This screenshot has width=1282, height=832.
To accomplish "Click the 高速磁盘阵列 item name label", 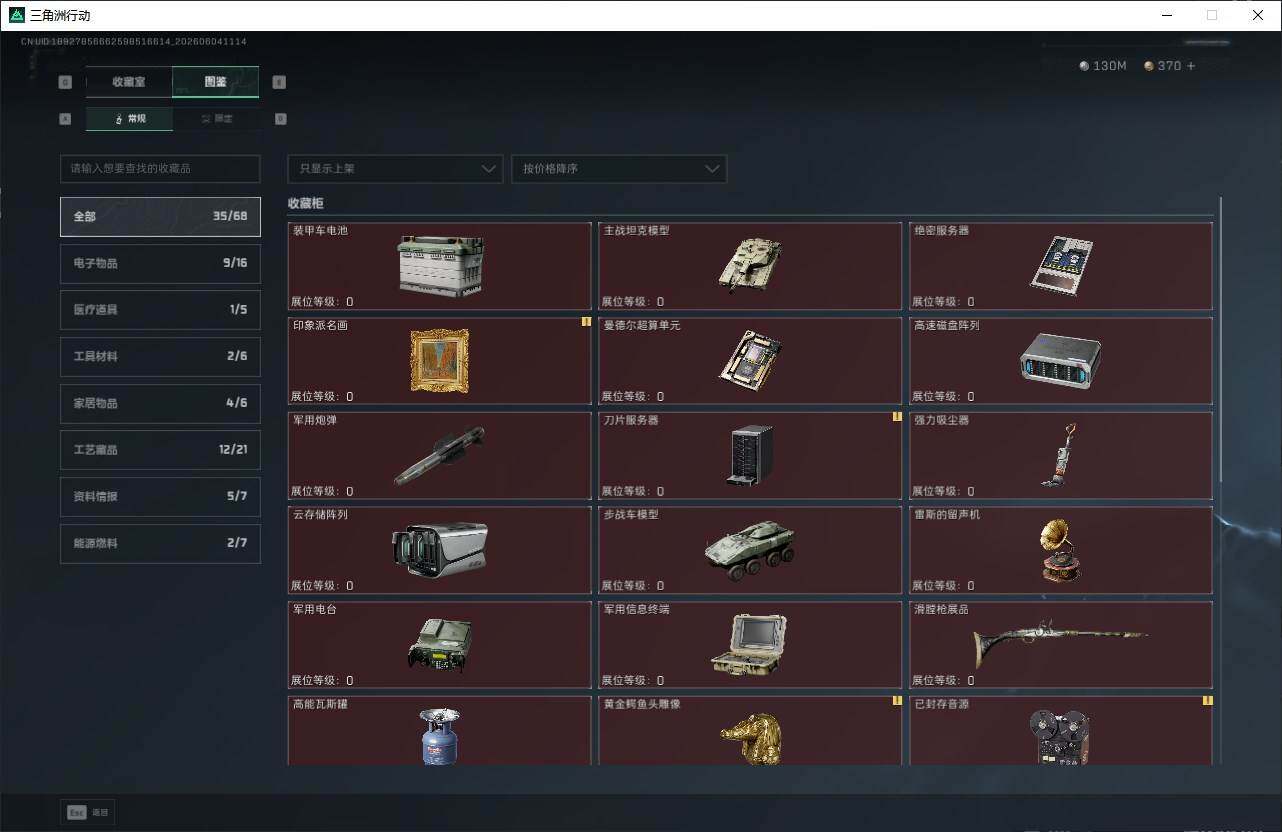I will coord(947,326).
